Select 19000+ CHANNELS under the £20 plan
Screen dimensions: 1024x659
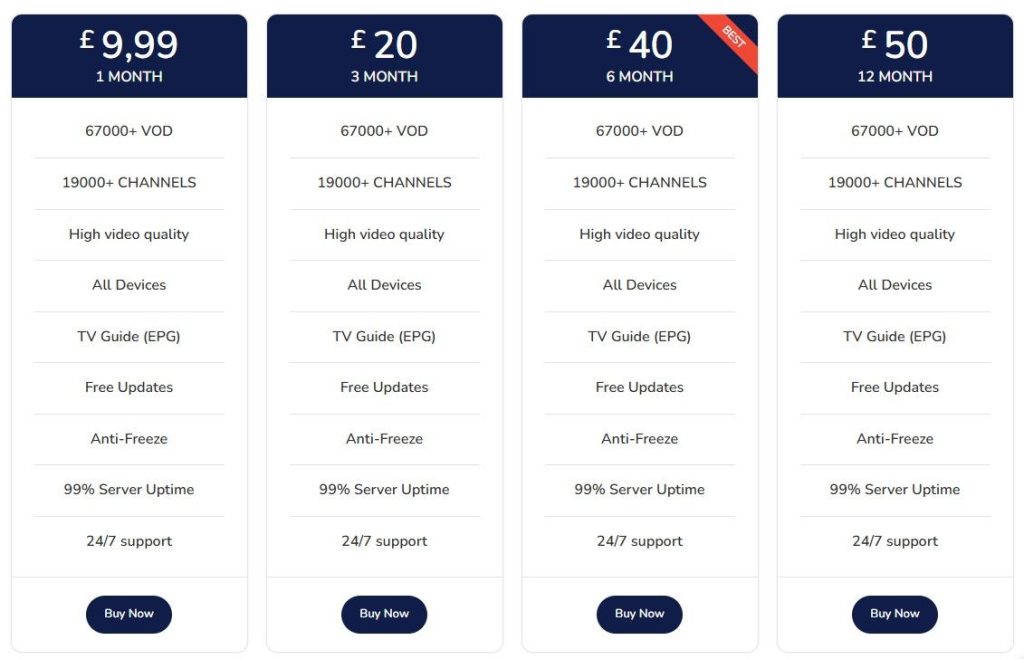pos(384,182)
